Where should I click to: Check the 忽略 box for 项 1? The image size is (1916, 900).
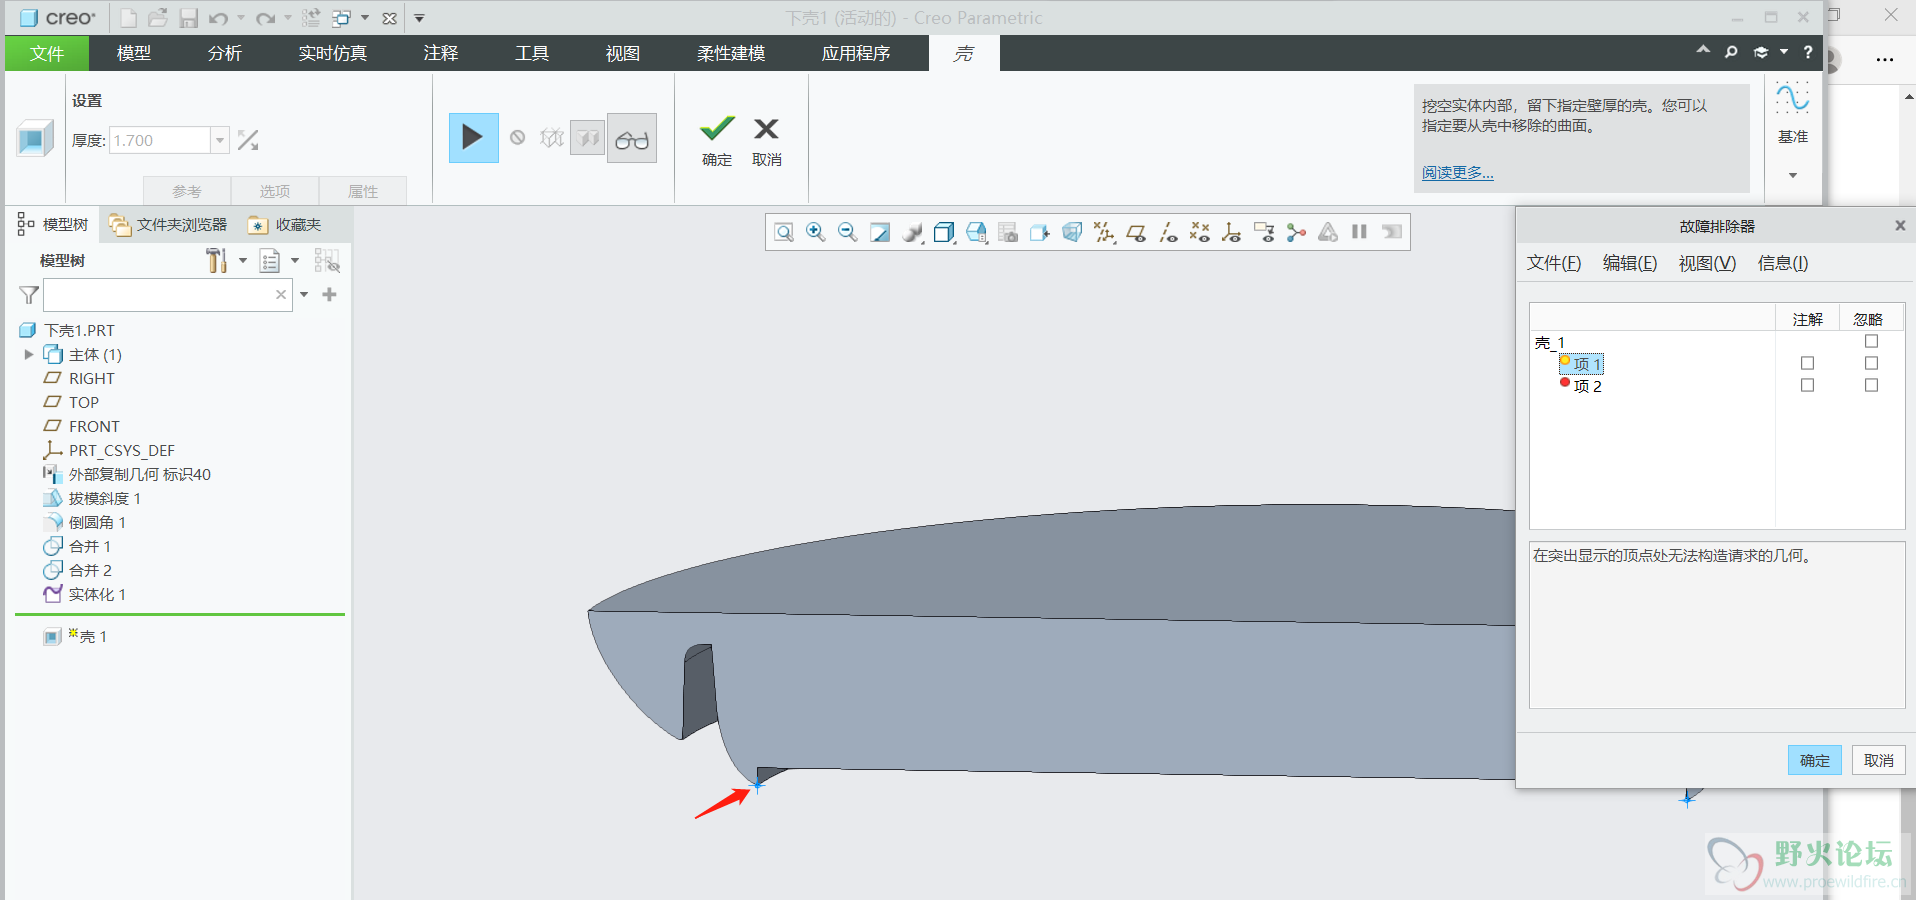(x=1871, y=363)
